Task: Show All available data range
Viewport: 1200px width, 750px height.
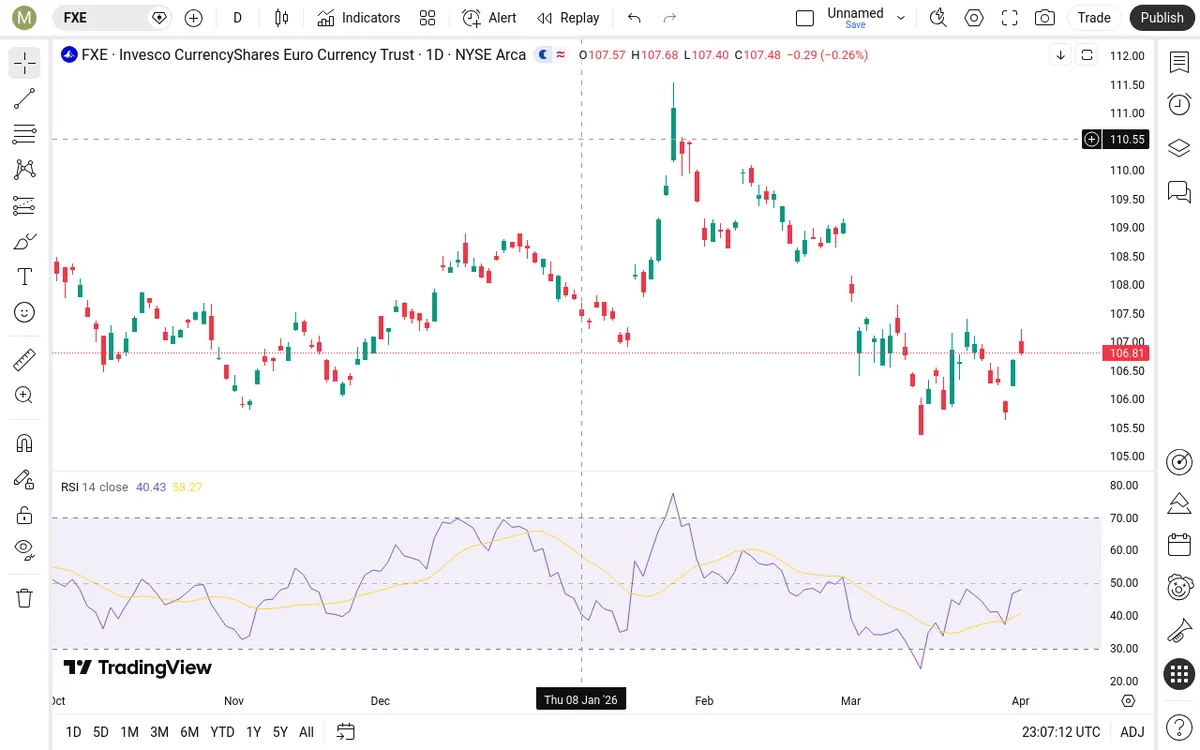Action: click(x=306, y=732)
